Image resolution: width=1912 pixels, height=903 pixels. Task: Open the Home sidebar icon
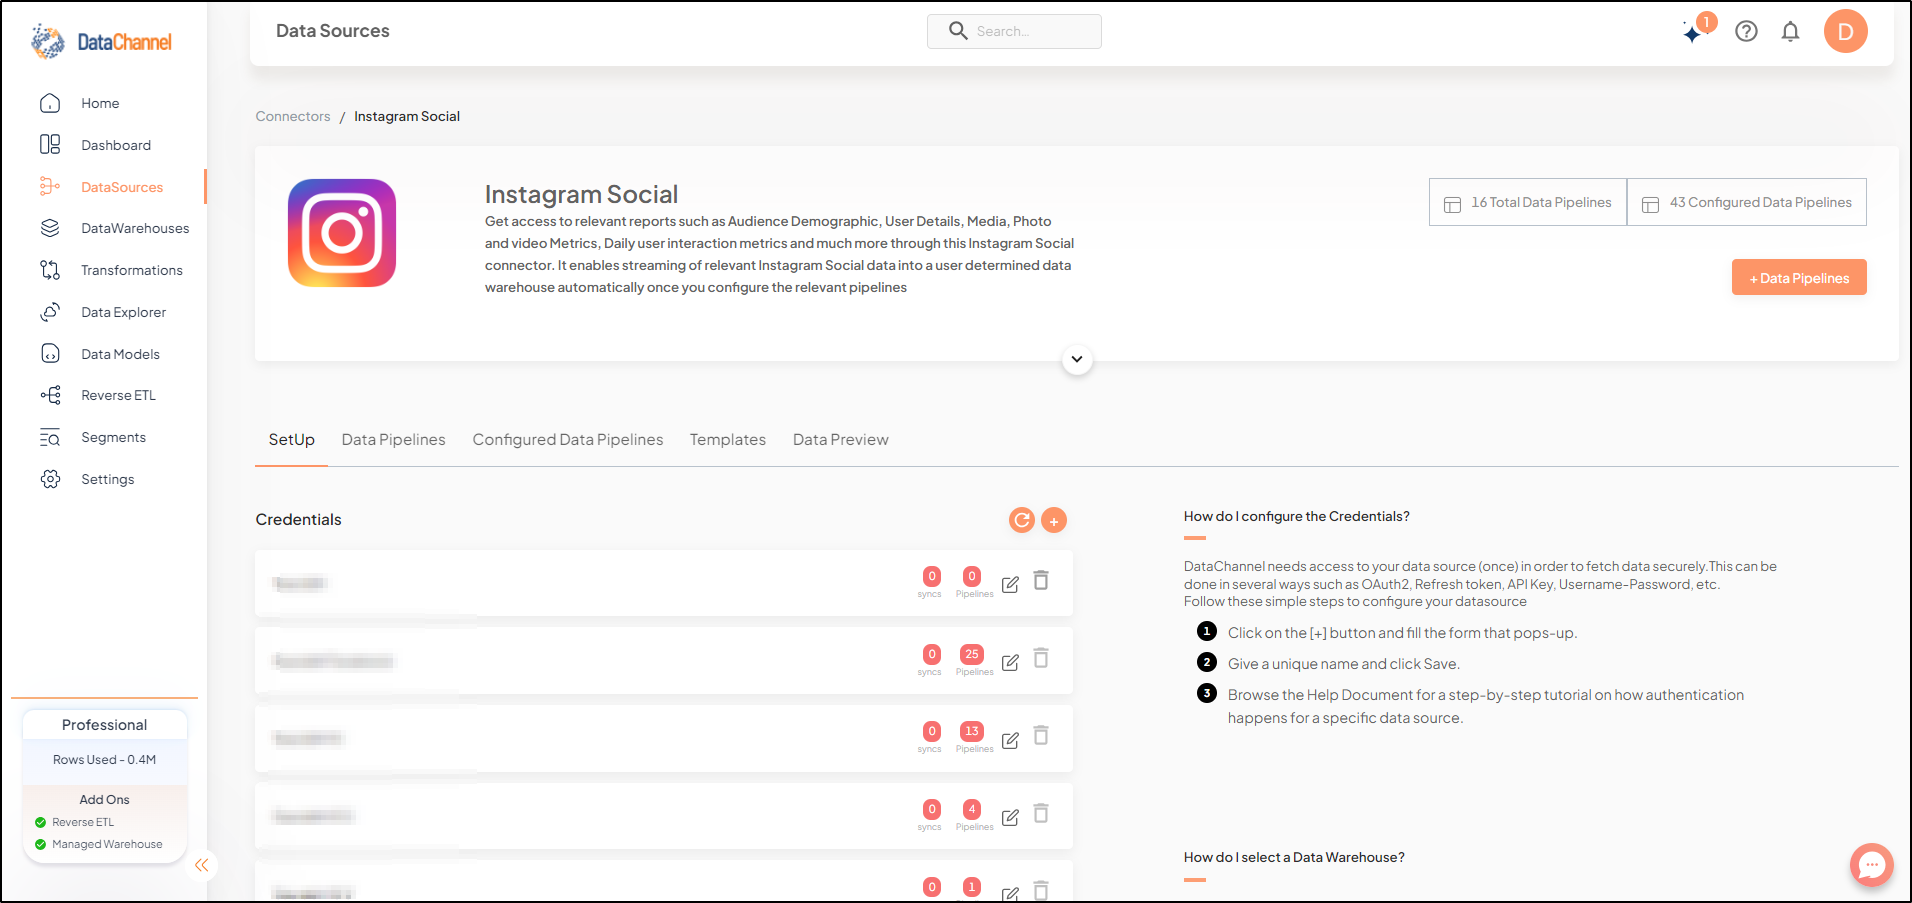[50, 103]
